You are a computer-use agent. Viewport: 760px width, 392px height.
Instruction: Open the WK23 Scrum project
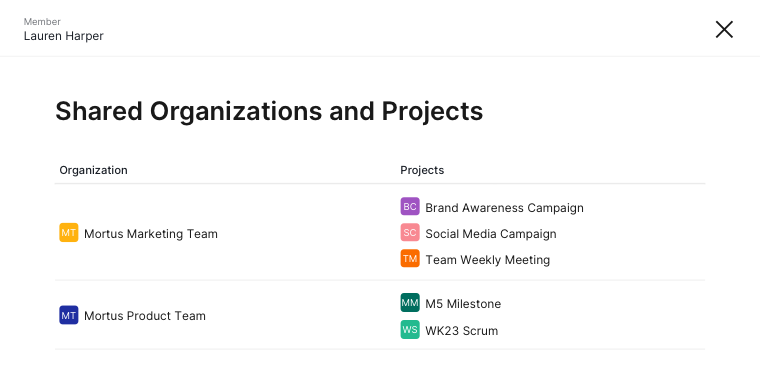(x=462, y=331)
